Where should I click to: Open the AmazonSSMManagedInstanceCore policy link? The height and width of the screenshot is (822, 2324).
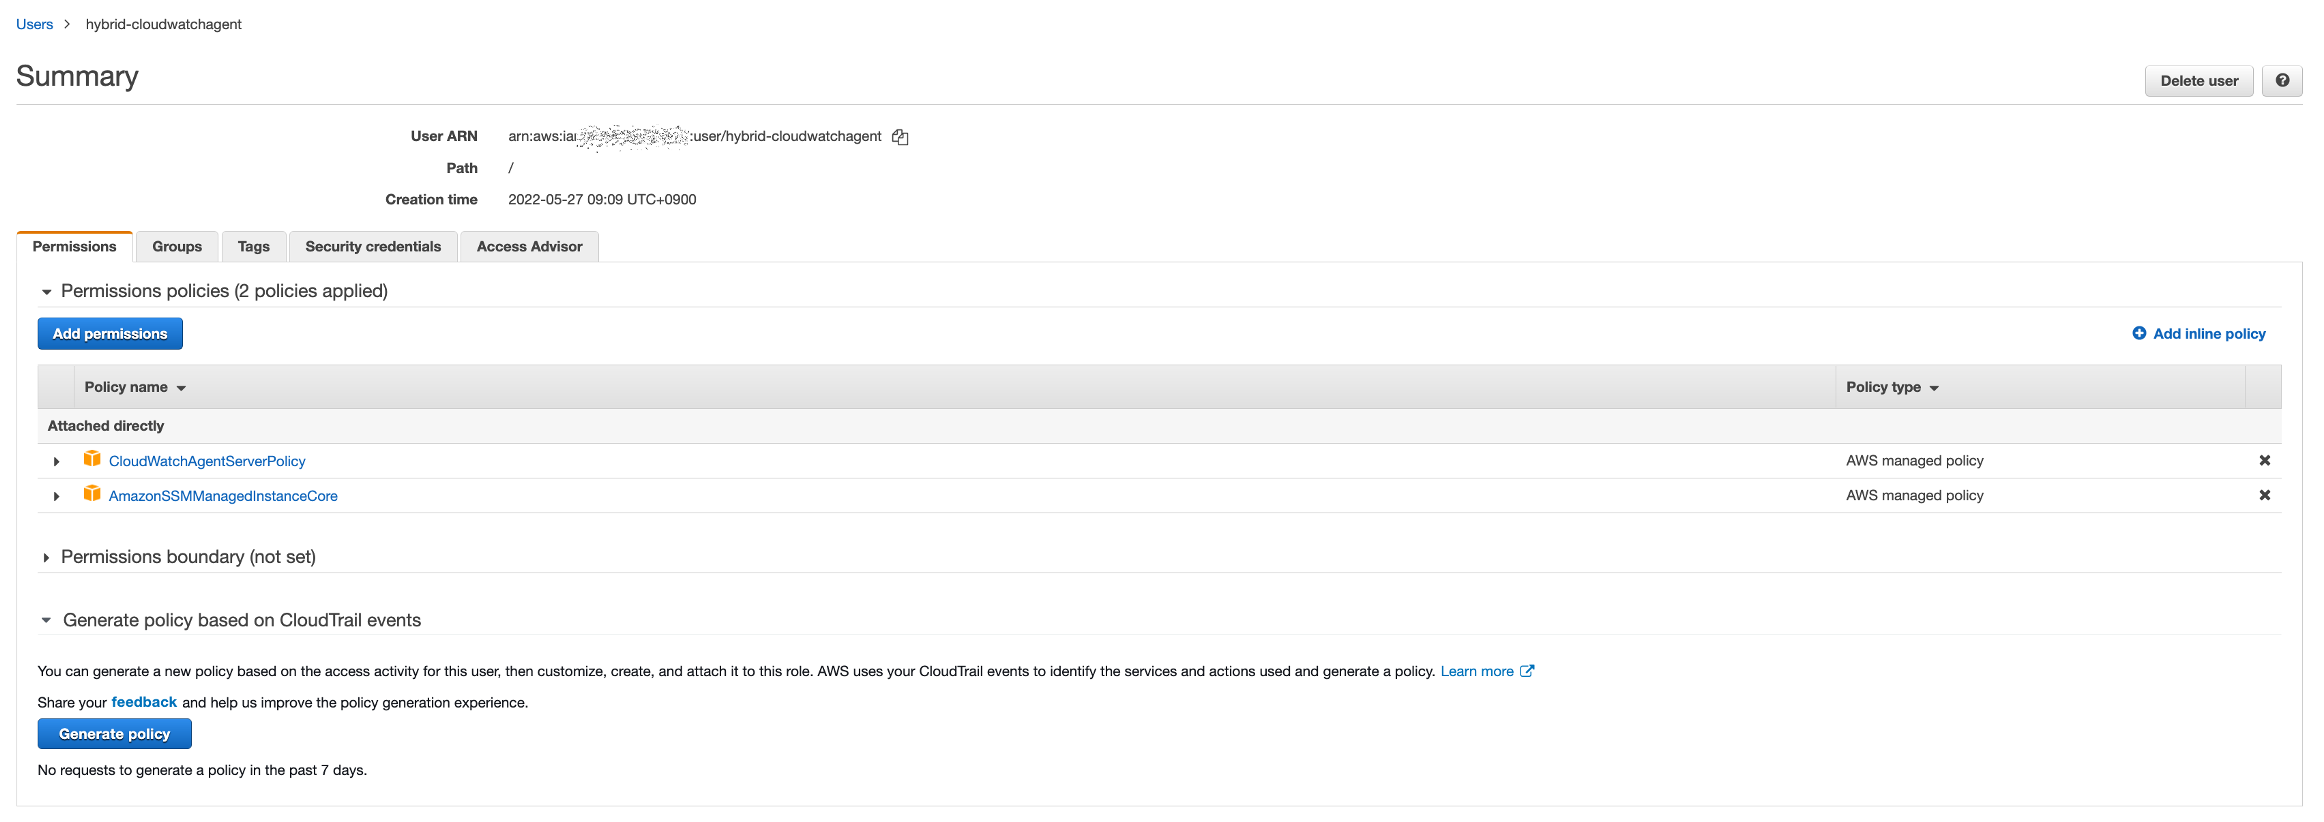[x=223, y=496]
